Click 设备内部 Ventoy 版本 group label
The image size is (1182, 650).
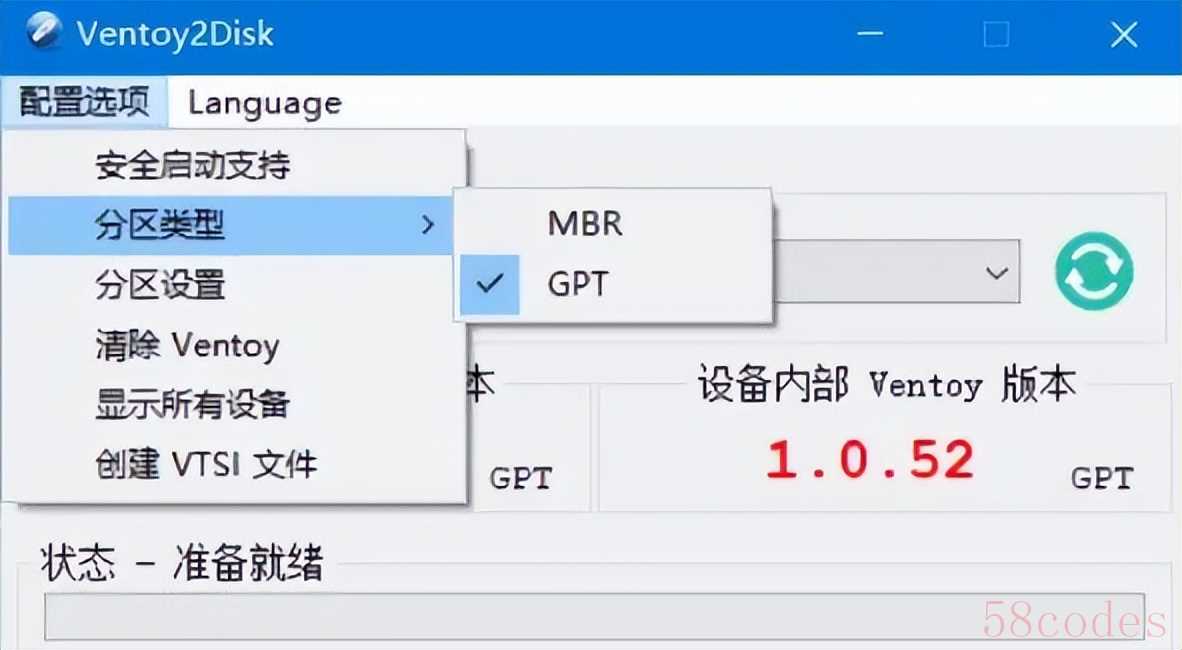pos(886,384)
